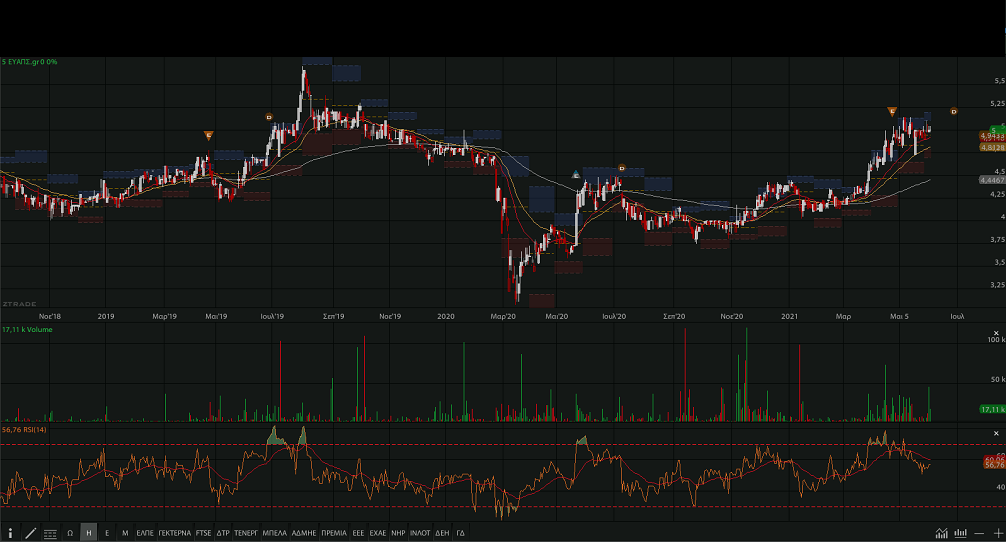This screenshot has height=542, width=1006.
Task: Open the ΑΔΜΗΕ symbol tab
Action: [304, 533]
